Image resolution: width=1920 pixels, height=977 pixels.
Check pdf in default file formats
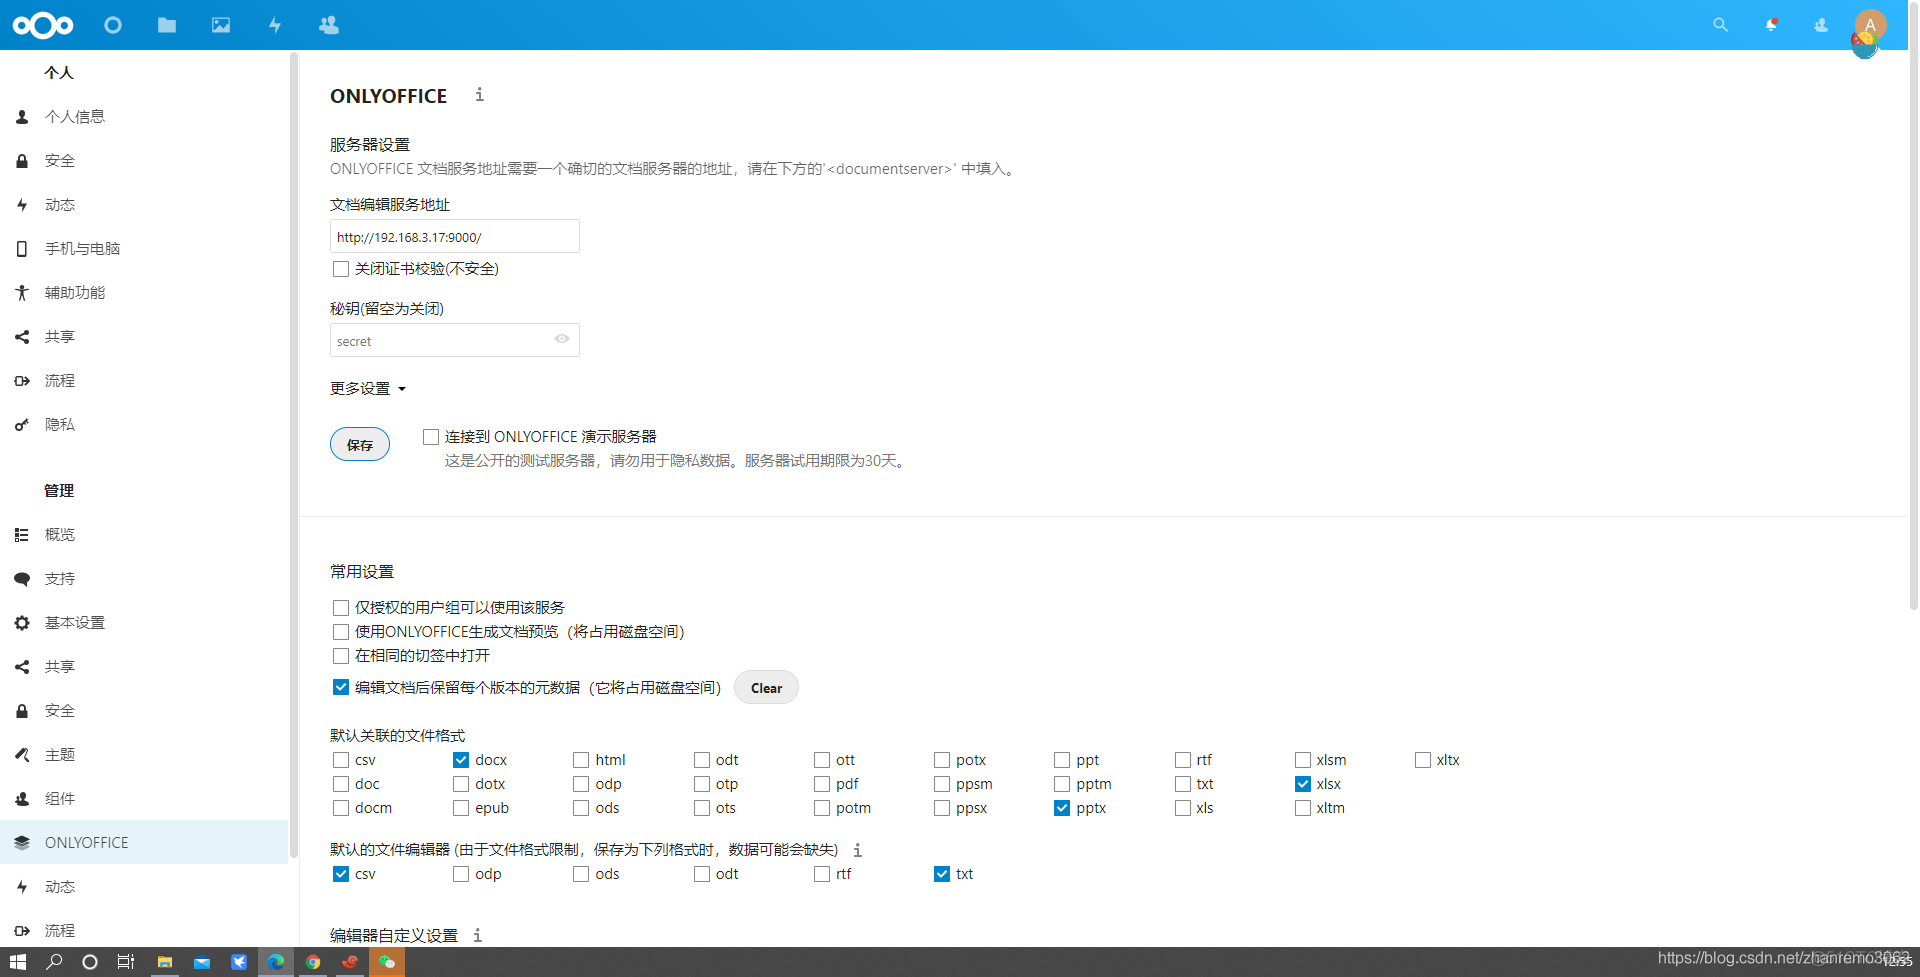pyautogui.click(x=822, y=784)
